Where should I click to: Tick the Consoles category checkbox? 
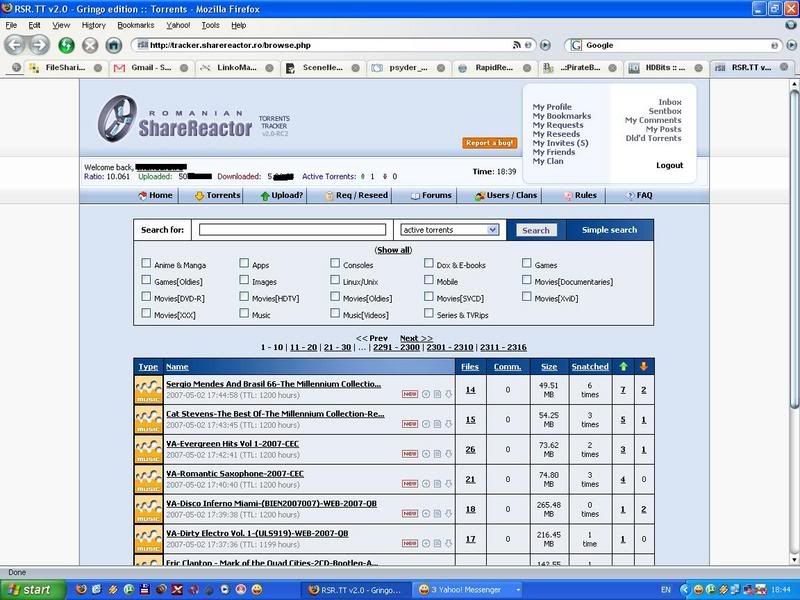[335, 263]
